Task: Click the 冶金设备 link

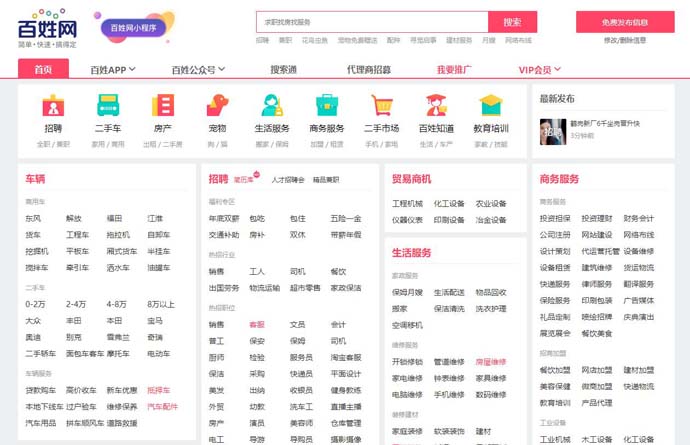Action: (x=491, y=220)
